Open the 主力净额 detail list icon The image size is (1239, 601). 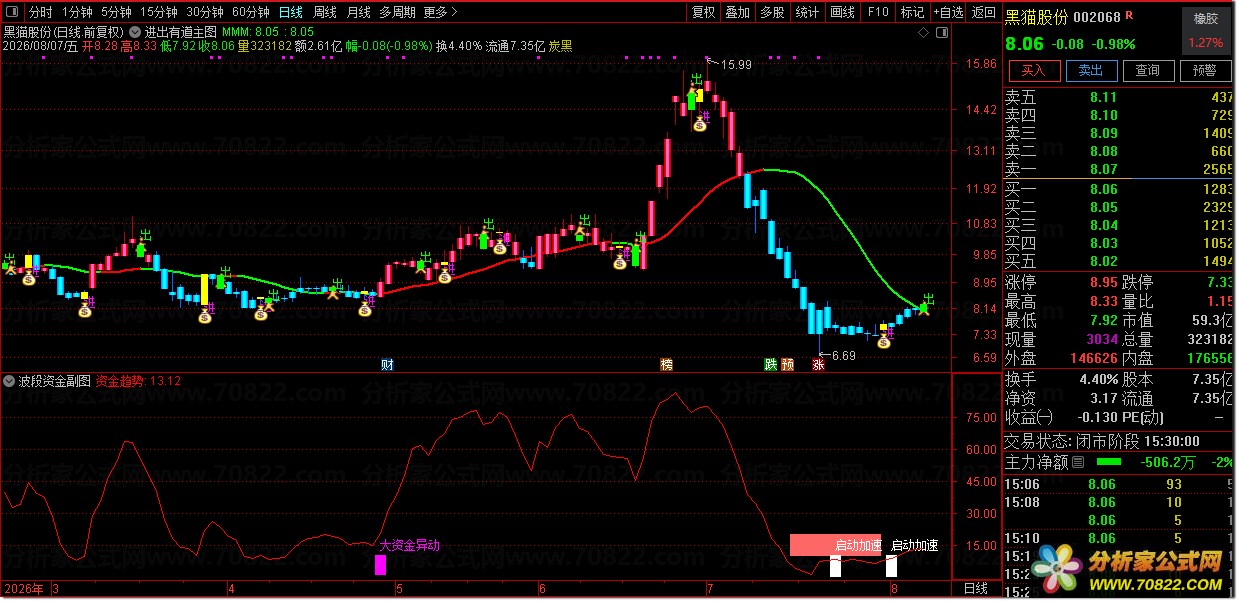1078,463
